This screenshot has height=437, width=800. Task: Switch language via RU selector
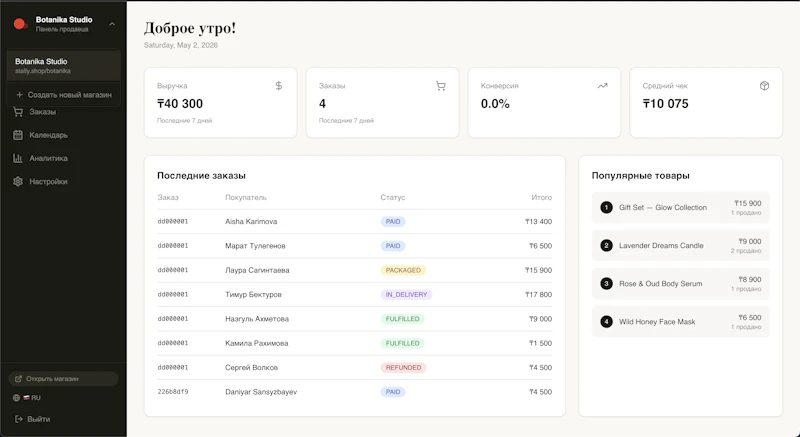click(27, 398)
